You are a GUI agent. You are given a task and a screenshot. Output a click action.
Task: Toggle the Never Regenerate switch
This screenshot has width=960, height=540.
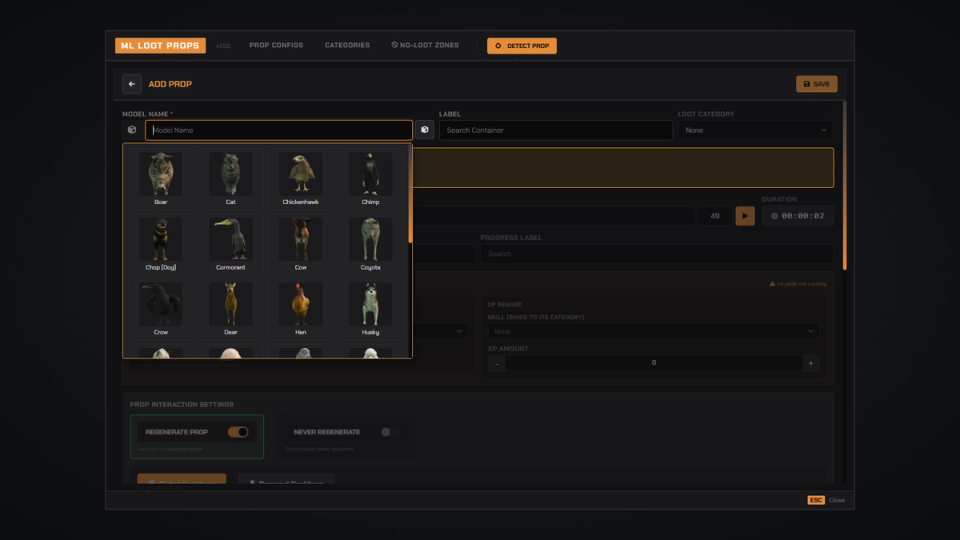point(389,432)
